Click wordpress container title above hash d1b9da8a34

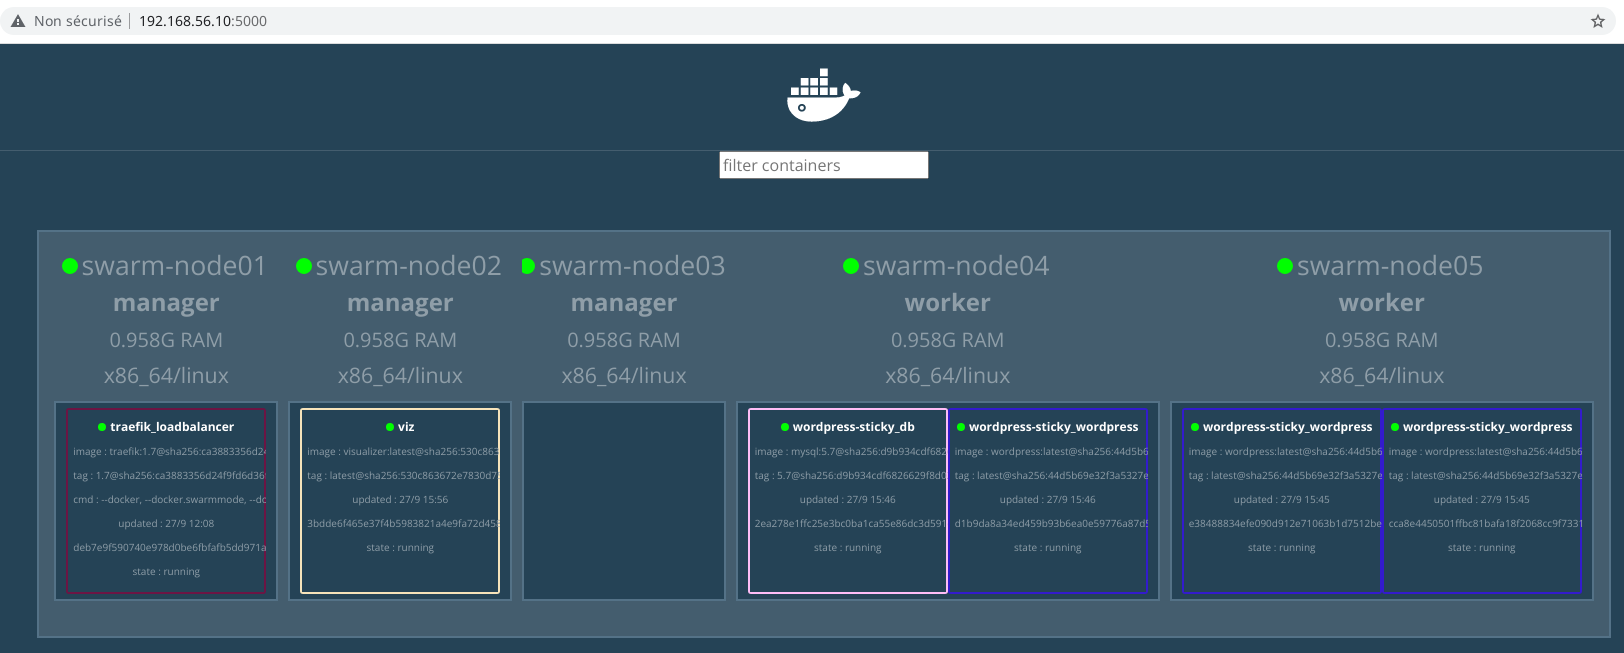[1054, 427]
